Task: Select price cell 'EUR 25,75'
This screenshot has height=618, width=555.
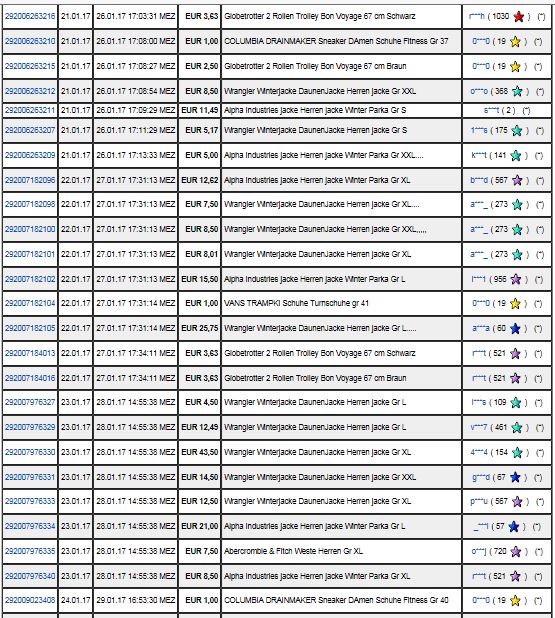Action: point(199,328)
